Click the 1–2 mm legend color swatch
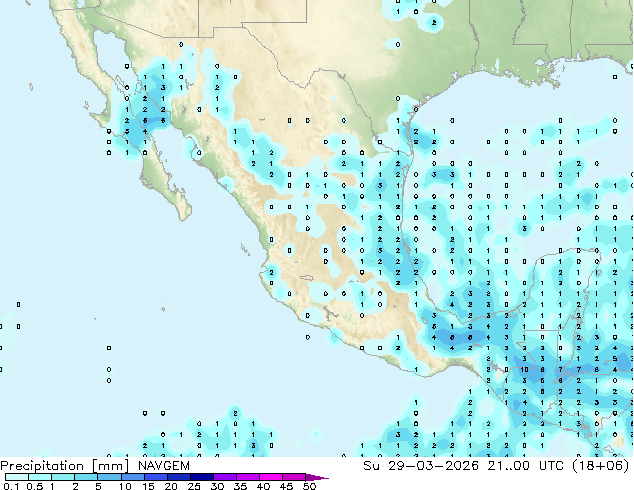 [x=63, y=477]
